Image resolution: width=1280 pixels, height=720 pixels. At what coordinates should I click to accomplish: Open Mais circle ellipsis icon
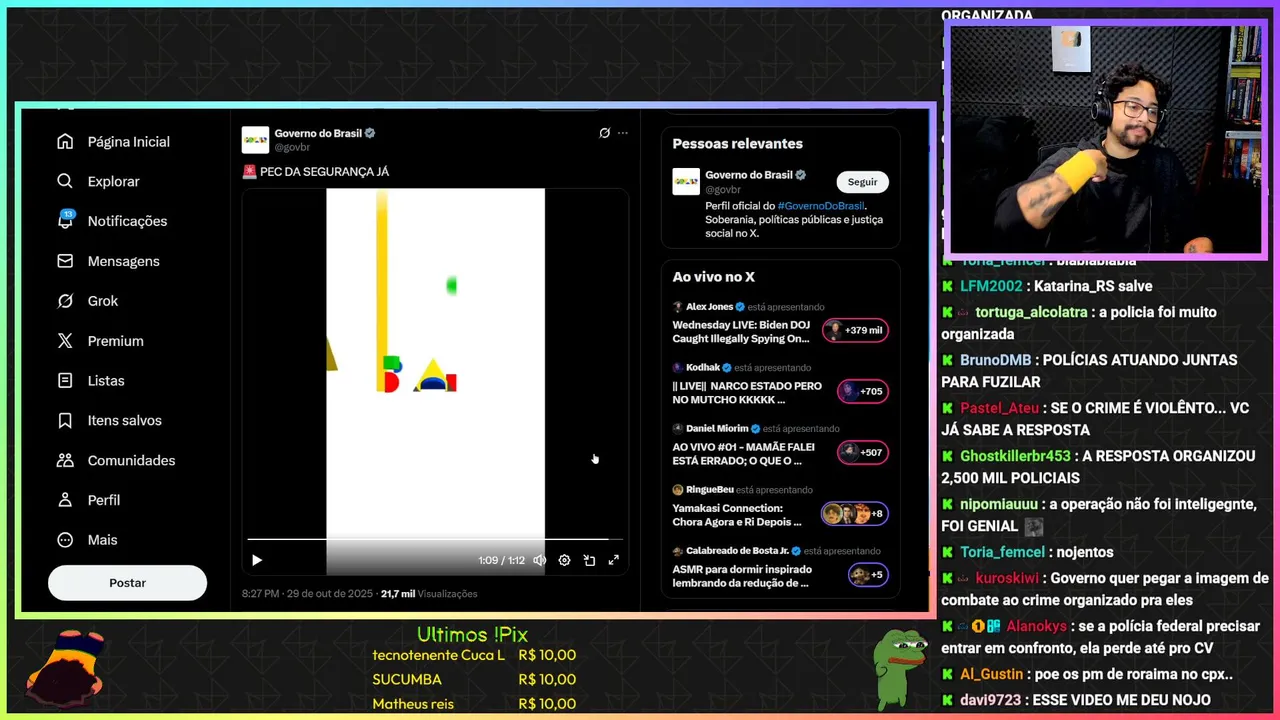click(x=65, y=540)
